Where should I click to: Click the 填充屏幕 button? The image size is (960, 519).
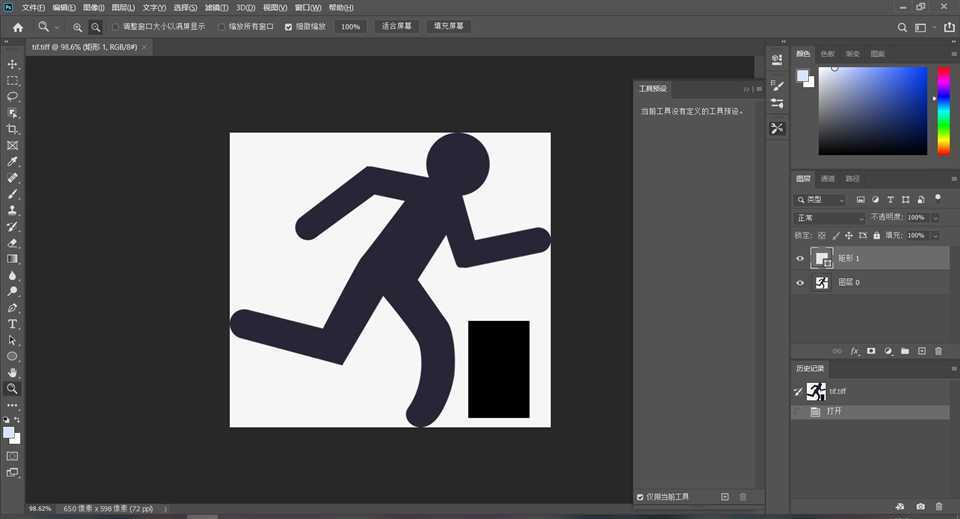pos(450,27)
